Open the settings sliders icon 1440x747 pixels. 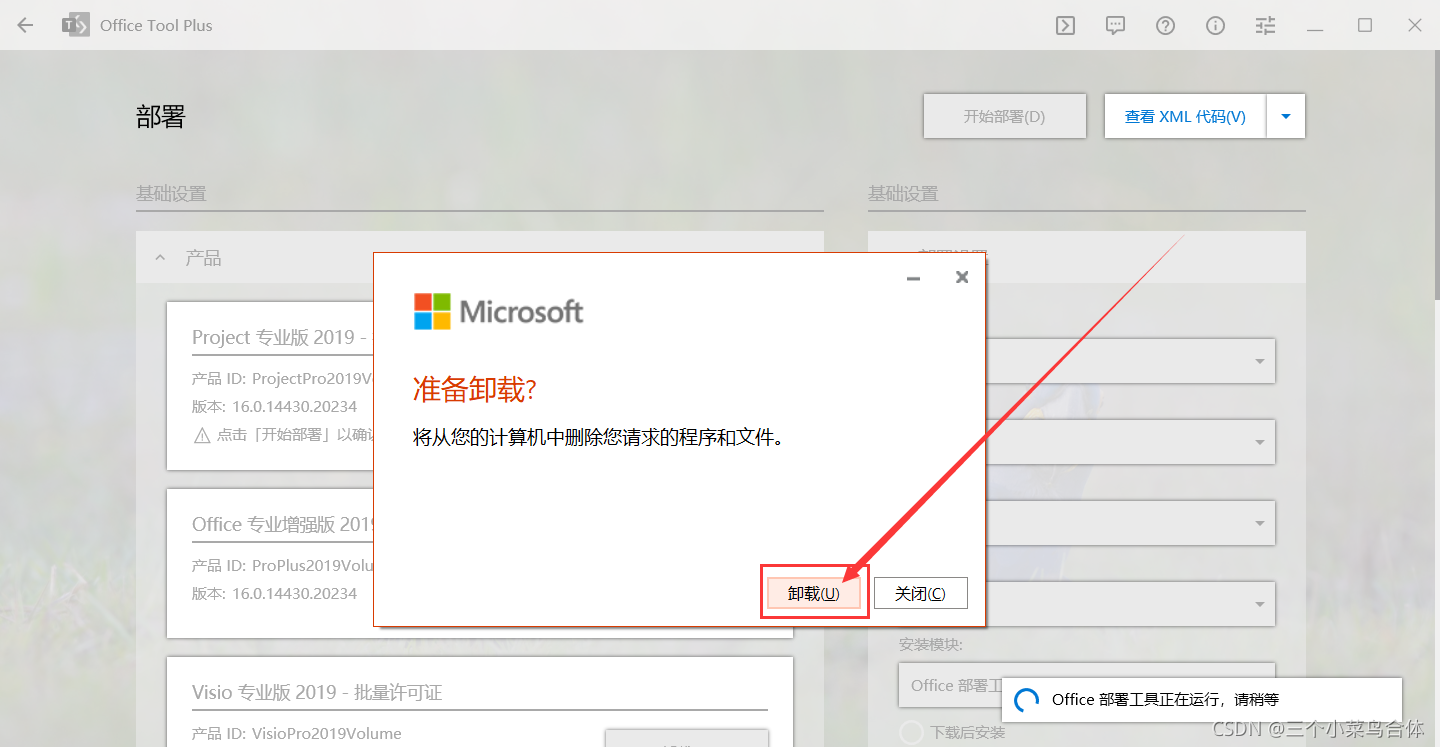(1265, 25)
